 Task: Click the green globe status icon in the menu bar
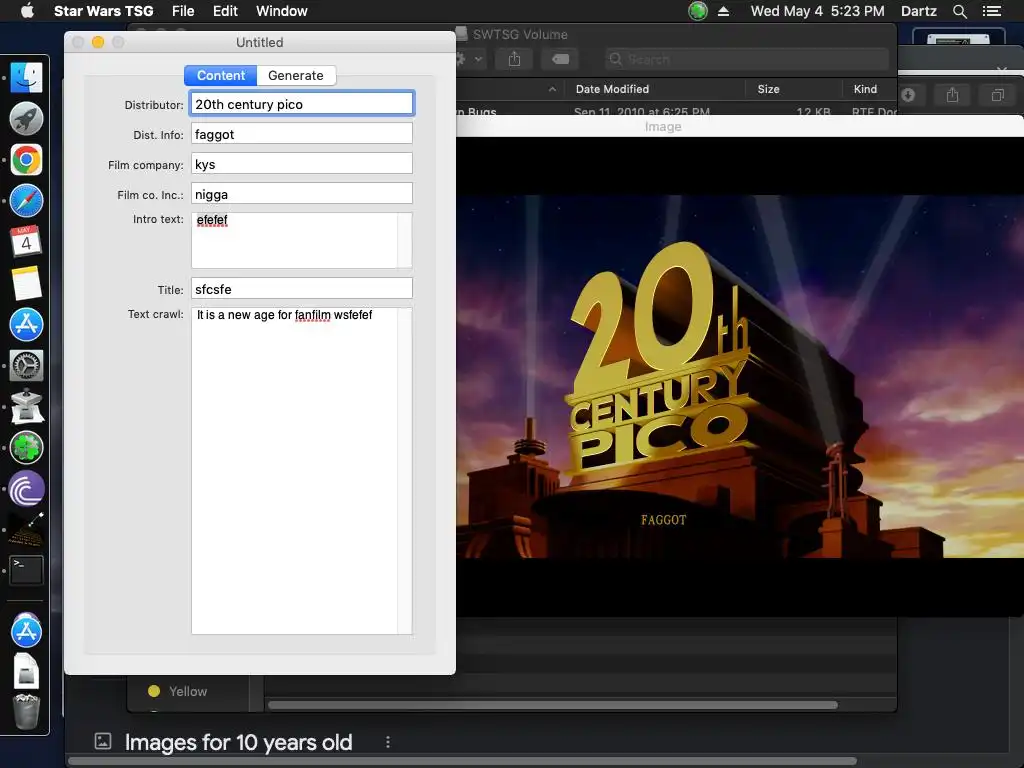(x=698, y=10)
